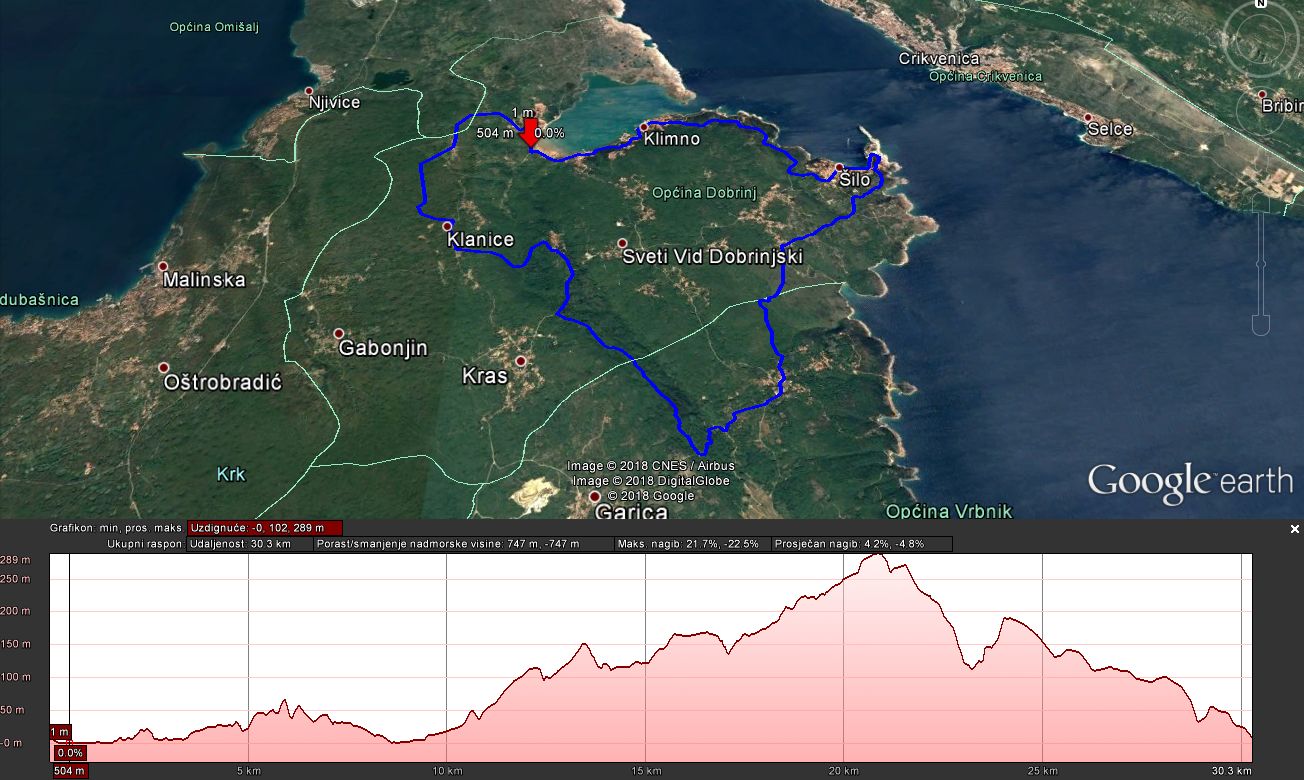
Task: Click the Malinska place label
Action: [x=206, y=280]
